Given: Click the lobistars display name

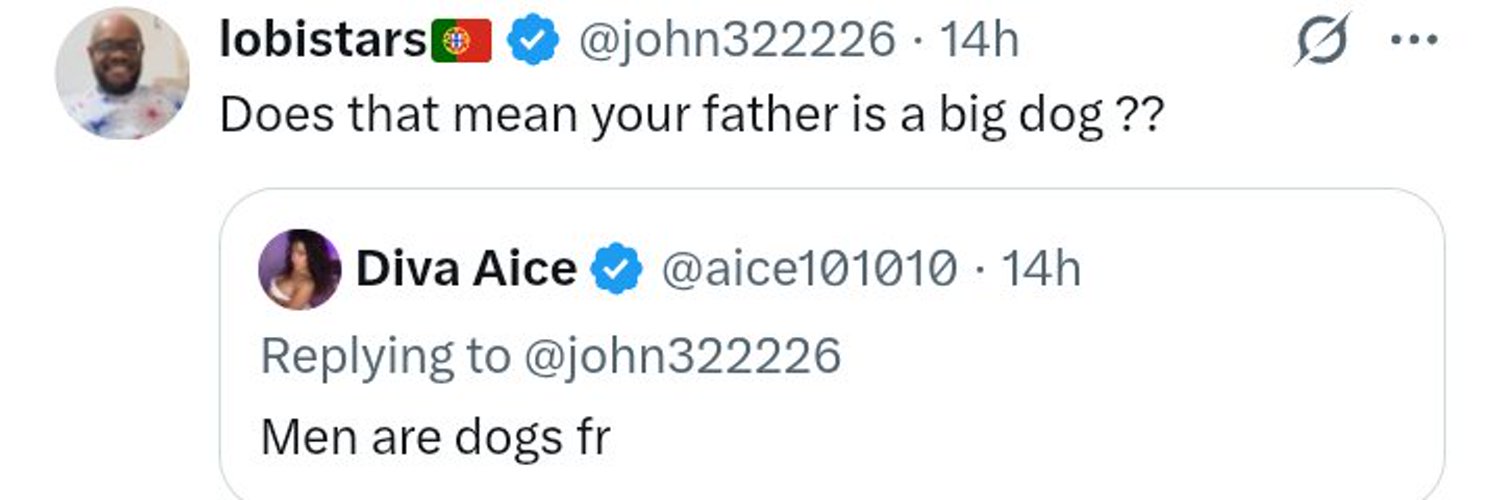Looking at the screenshot, I should tap(323, 40).
